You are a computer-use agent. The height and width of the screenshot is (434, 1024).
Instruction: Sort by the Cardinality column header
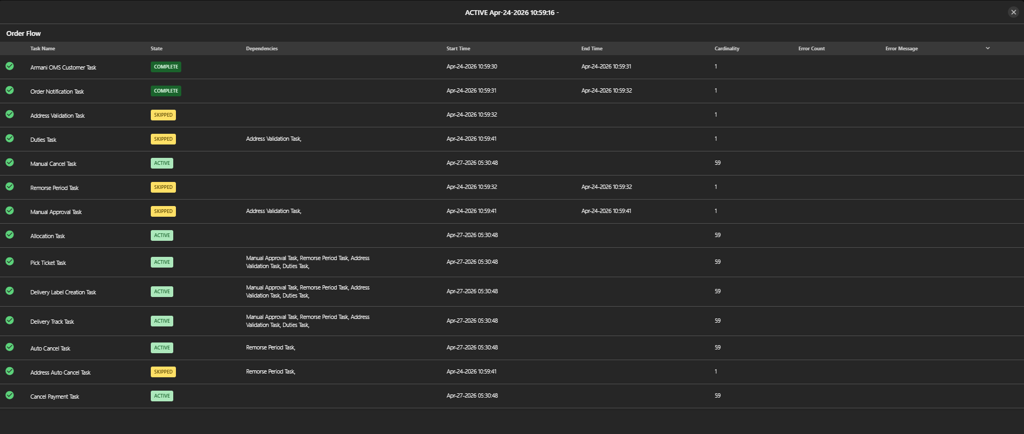click(x=727, y=49)
